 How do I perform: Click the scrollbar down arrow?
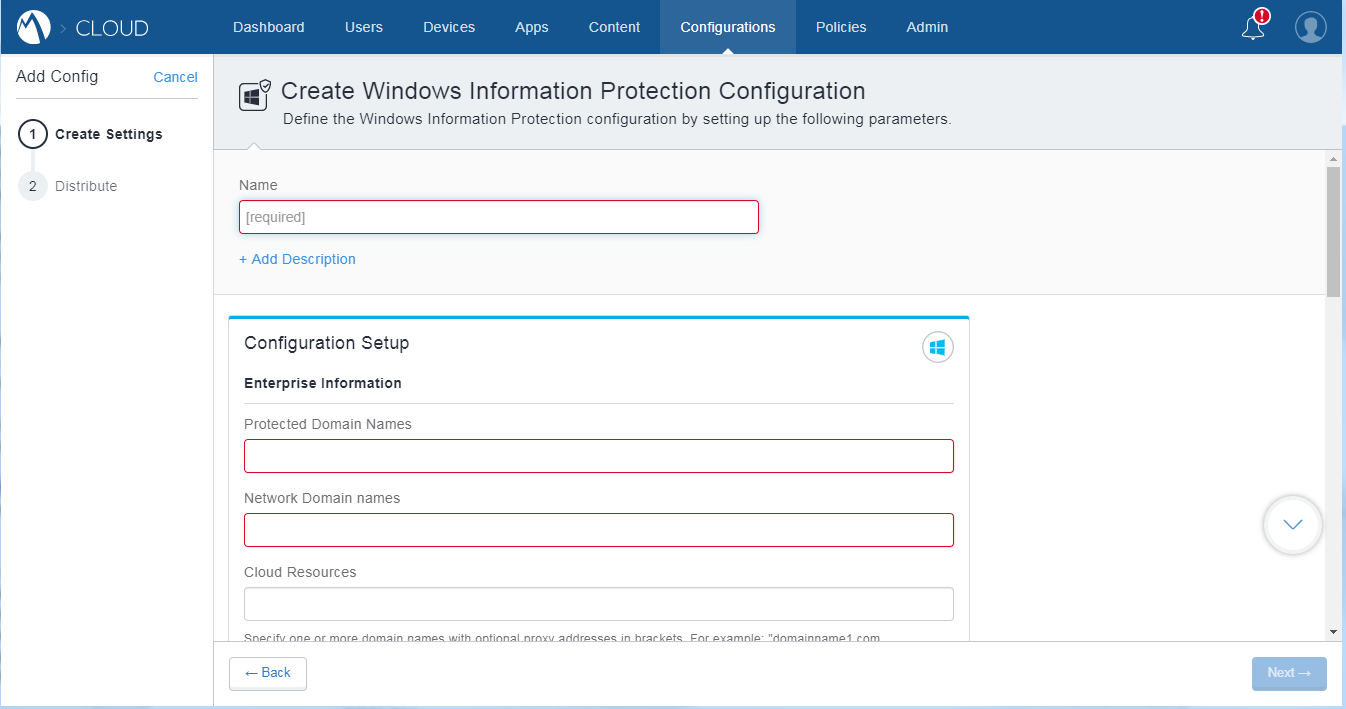pos(1332,632)
